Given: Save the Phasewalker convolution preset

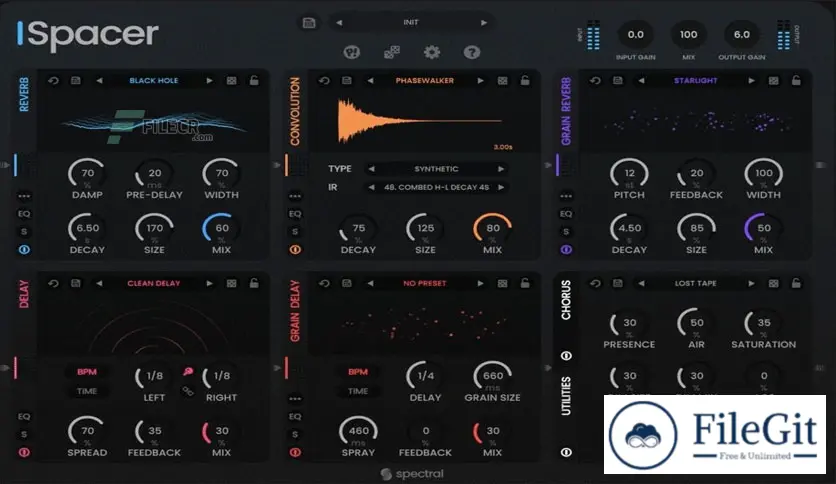Looking at the screenshot, I should (347, 80).
